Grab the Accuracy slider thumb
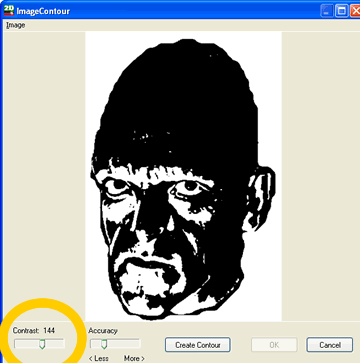The width and height of the screenshot is (360, 363). click(104, 344)
